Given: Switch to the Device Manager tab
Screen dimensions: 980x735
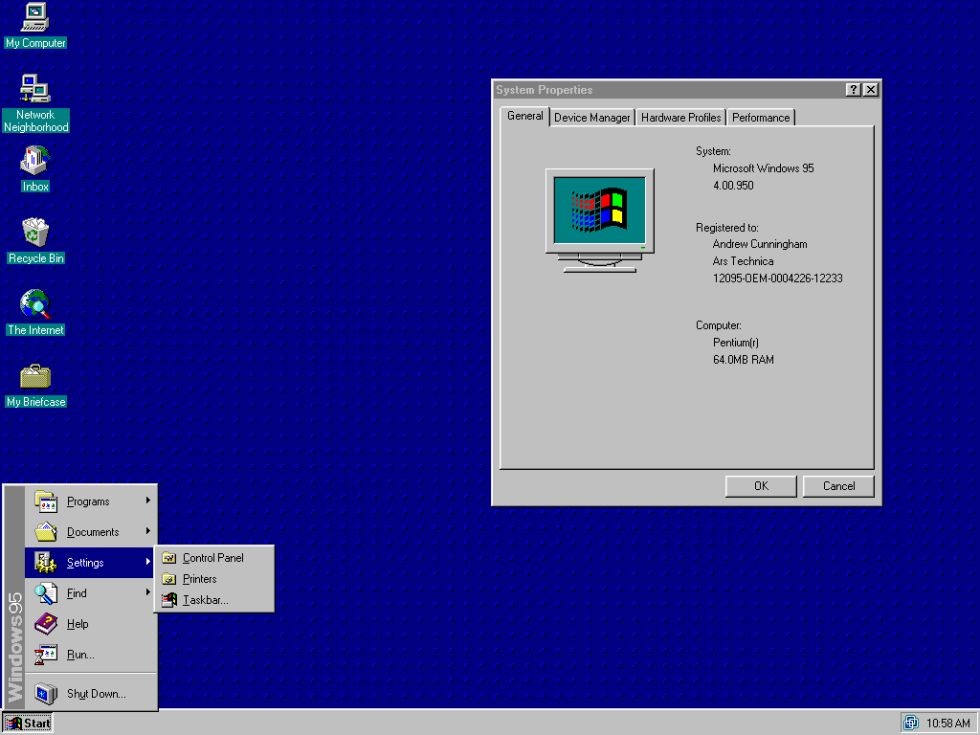Looking at the screenshot, I should tap(591, 117).
